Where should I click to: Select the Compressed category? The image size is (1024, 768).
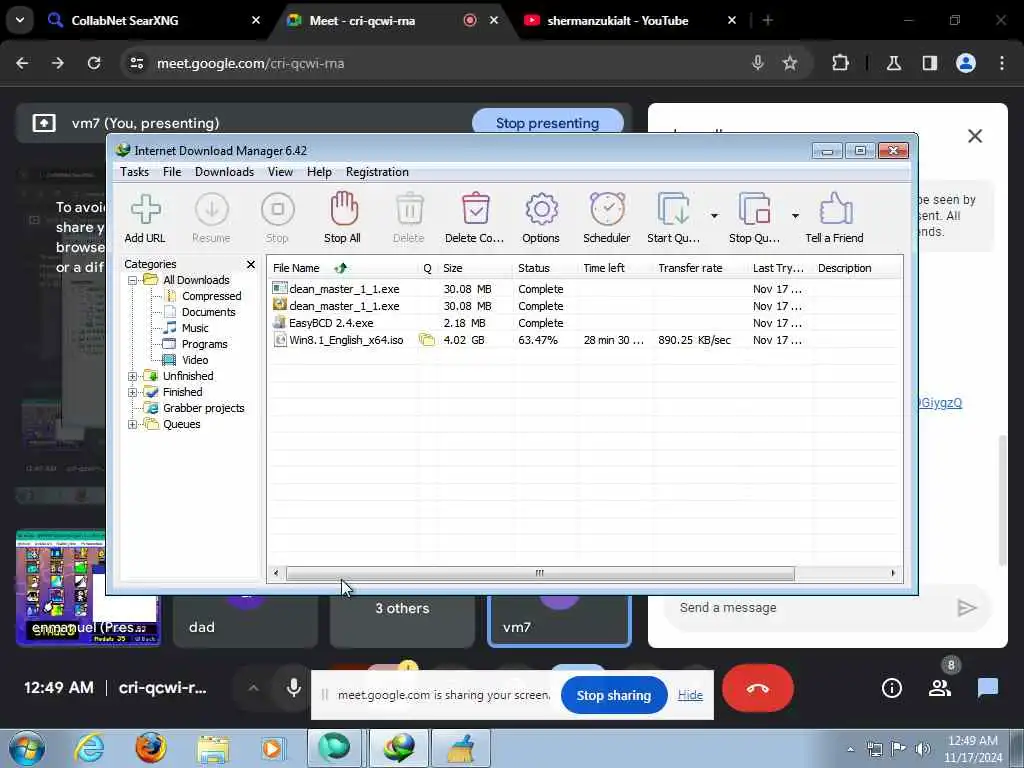coord(211,296)
